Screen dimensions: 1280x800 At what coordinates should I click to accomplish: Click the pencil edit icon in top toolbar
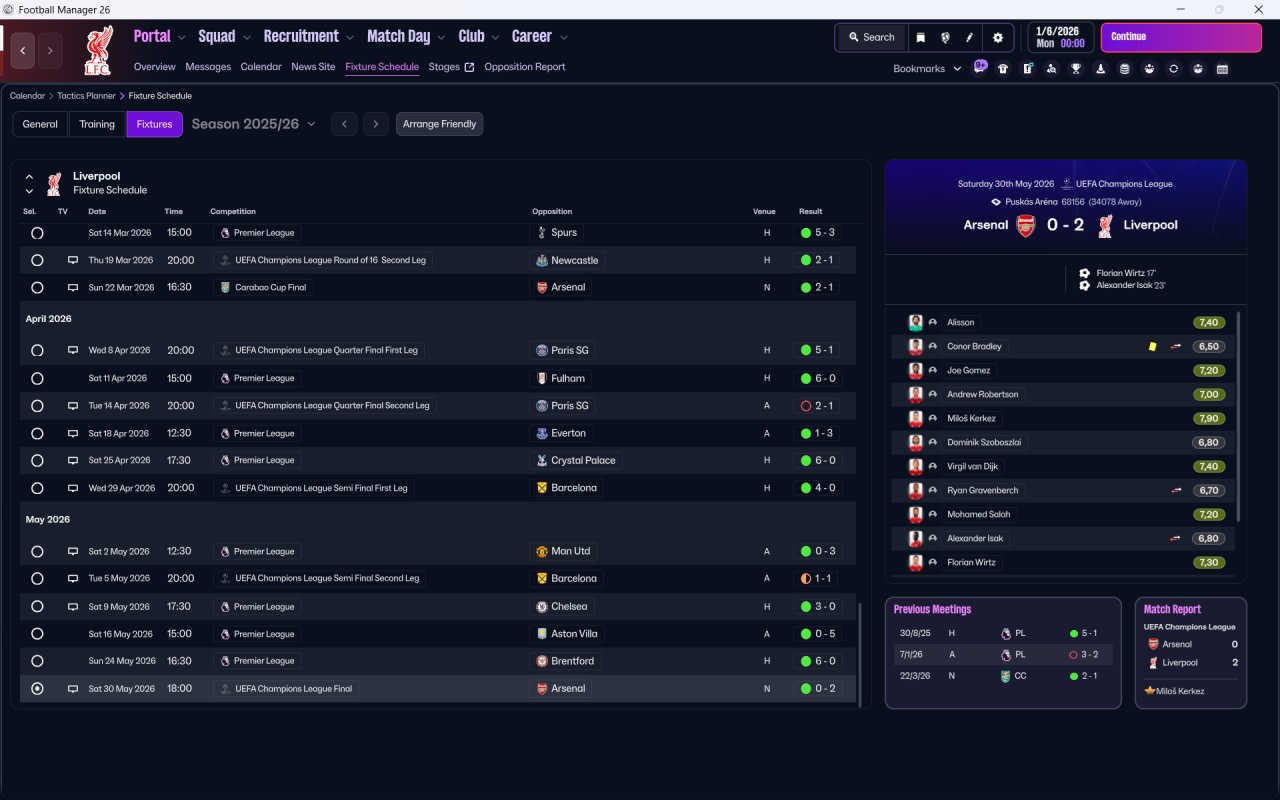coord(969,37)
